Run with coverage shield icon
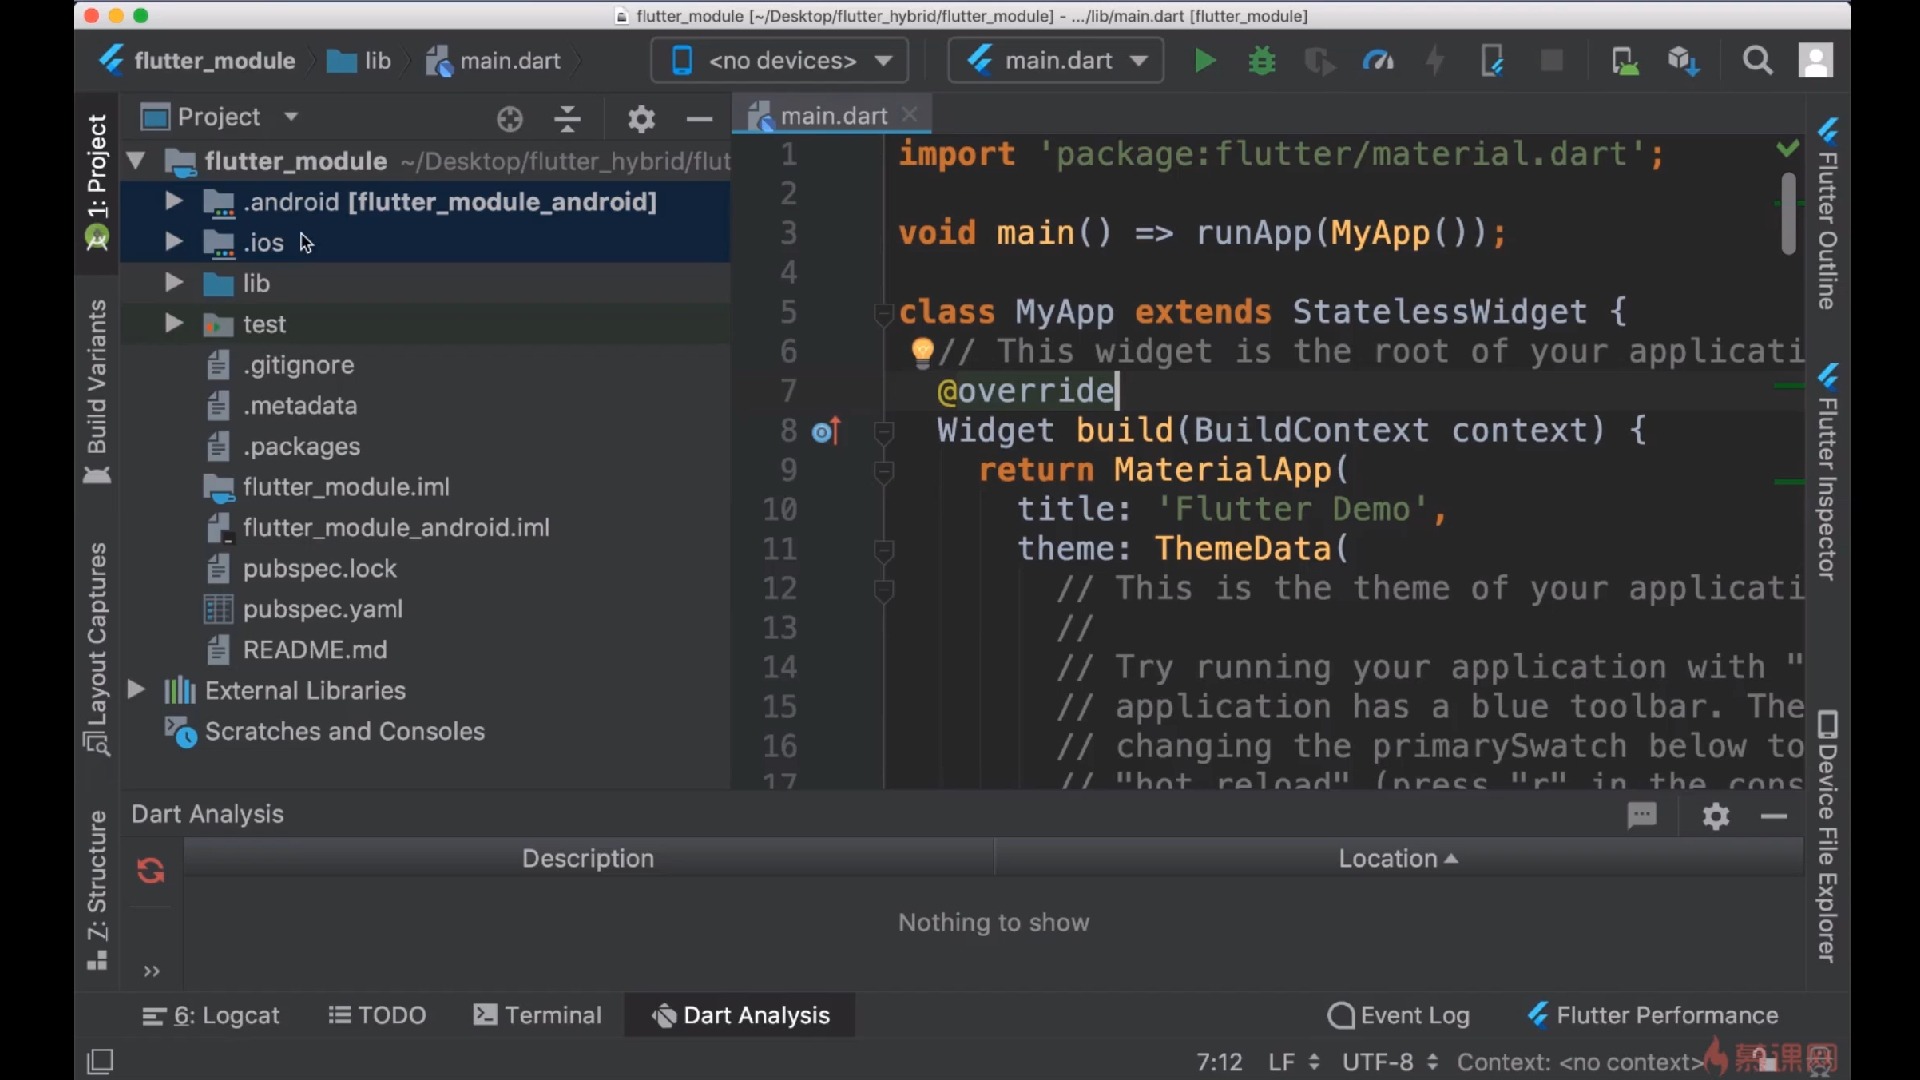The width and height of the screenshot is (1920, 1080). click(1319, 61)
